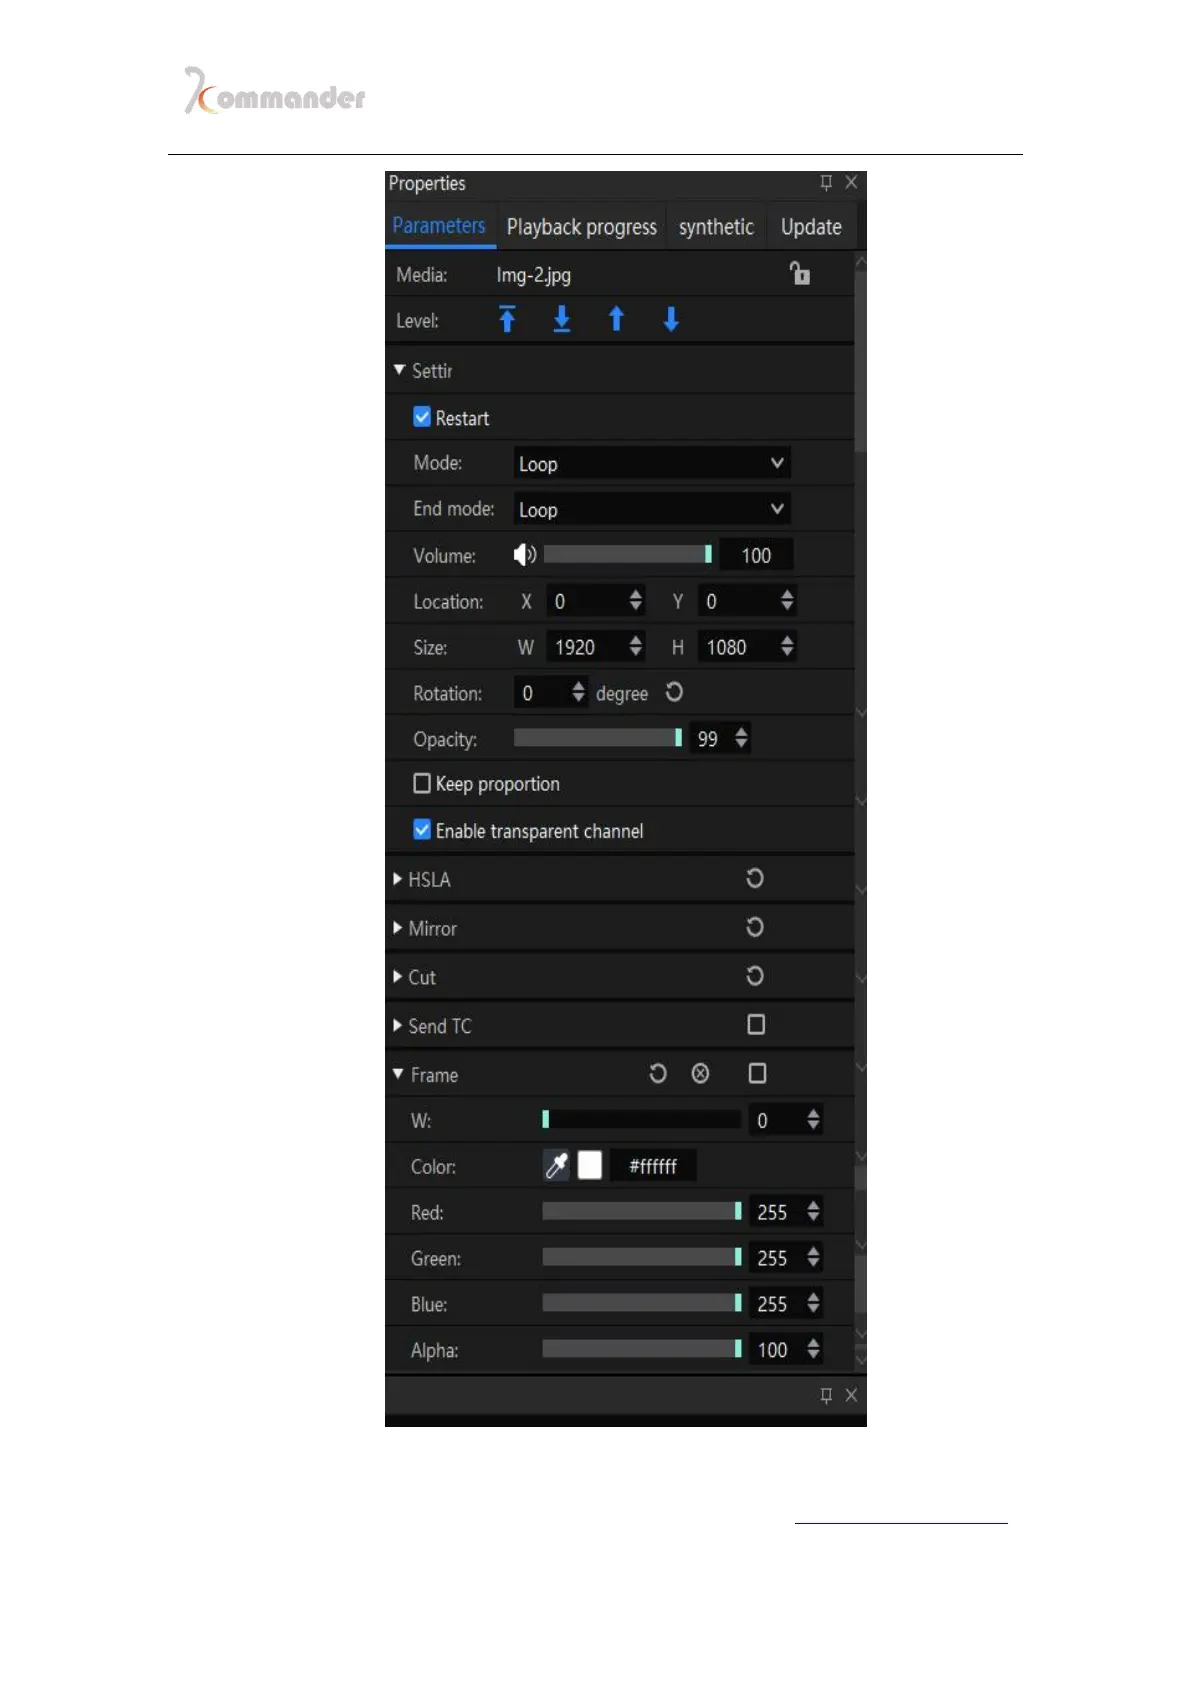Disable Enable transparent channel
This screenshot has height=1684, width=1191.
(422, 830)
